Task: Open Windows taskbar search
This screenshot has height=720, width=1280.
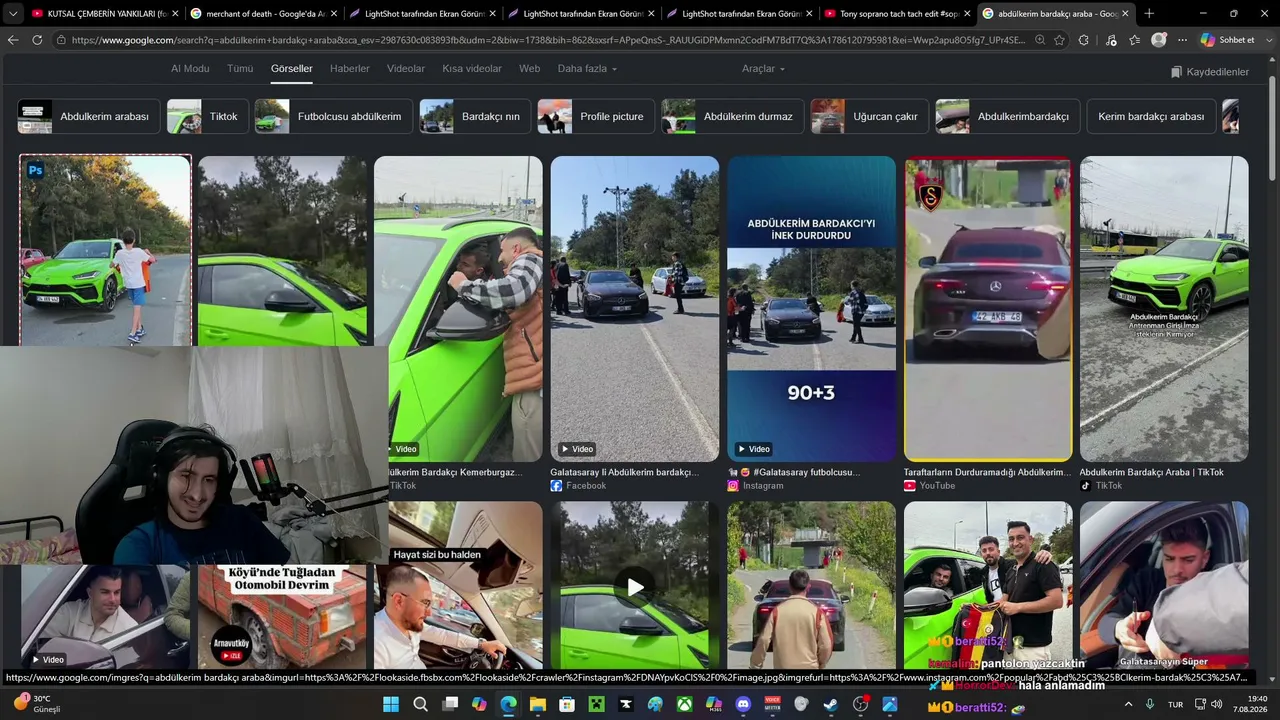Action: pos(421,704)
